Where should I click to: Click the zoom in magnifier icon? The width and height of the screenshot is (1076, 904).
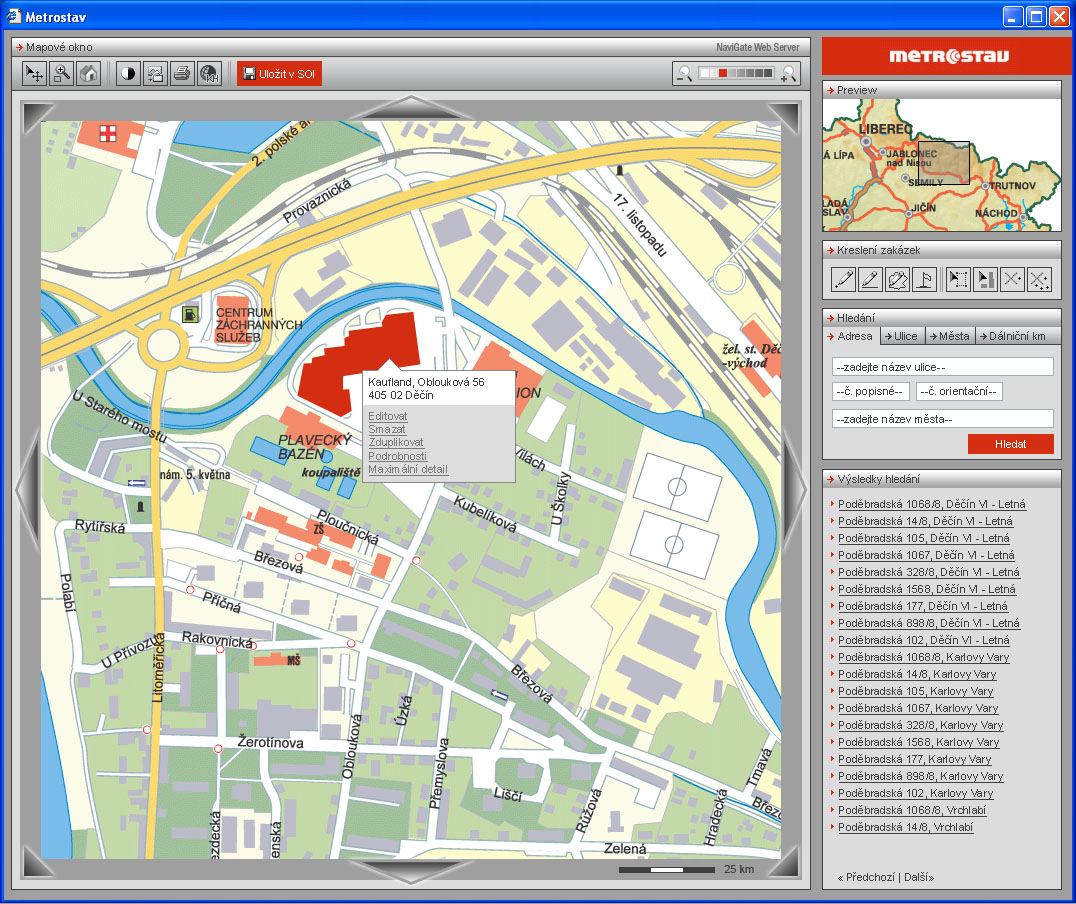coord(789,73)
